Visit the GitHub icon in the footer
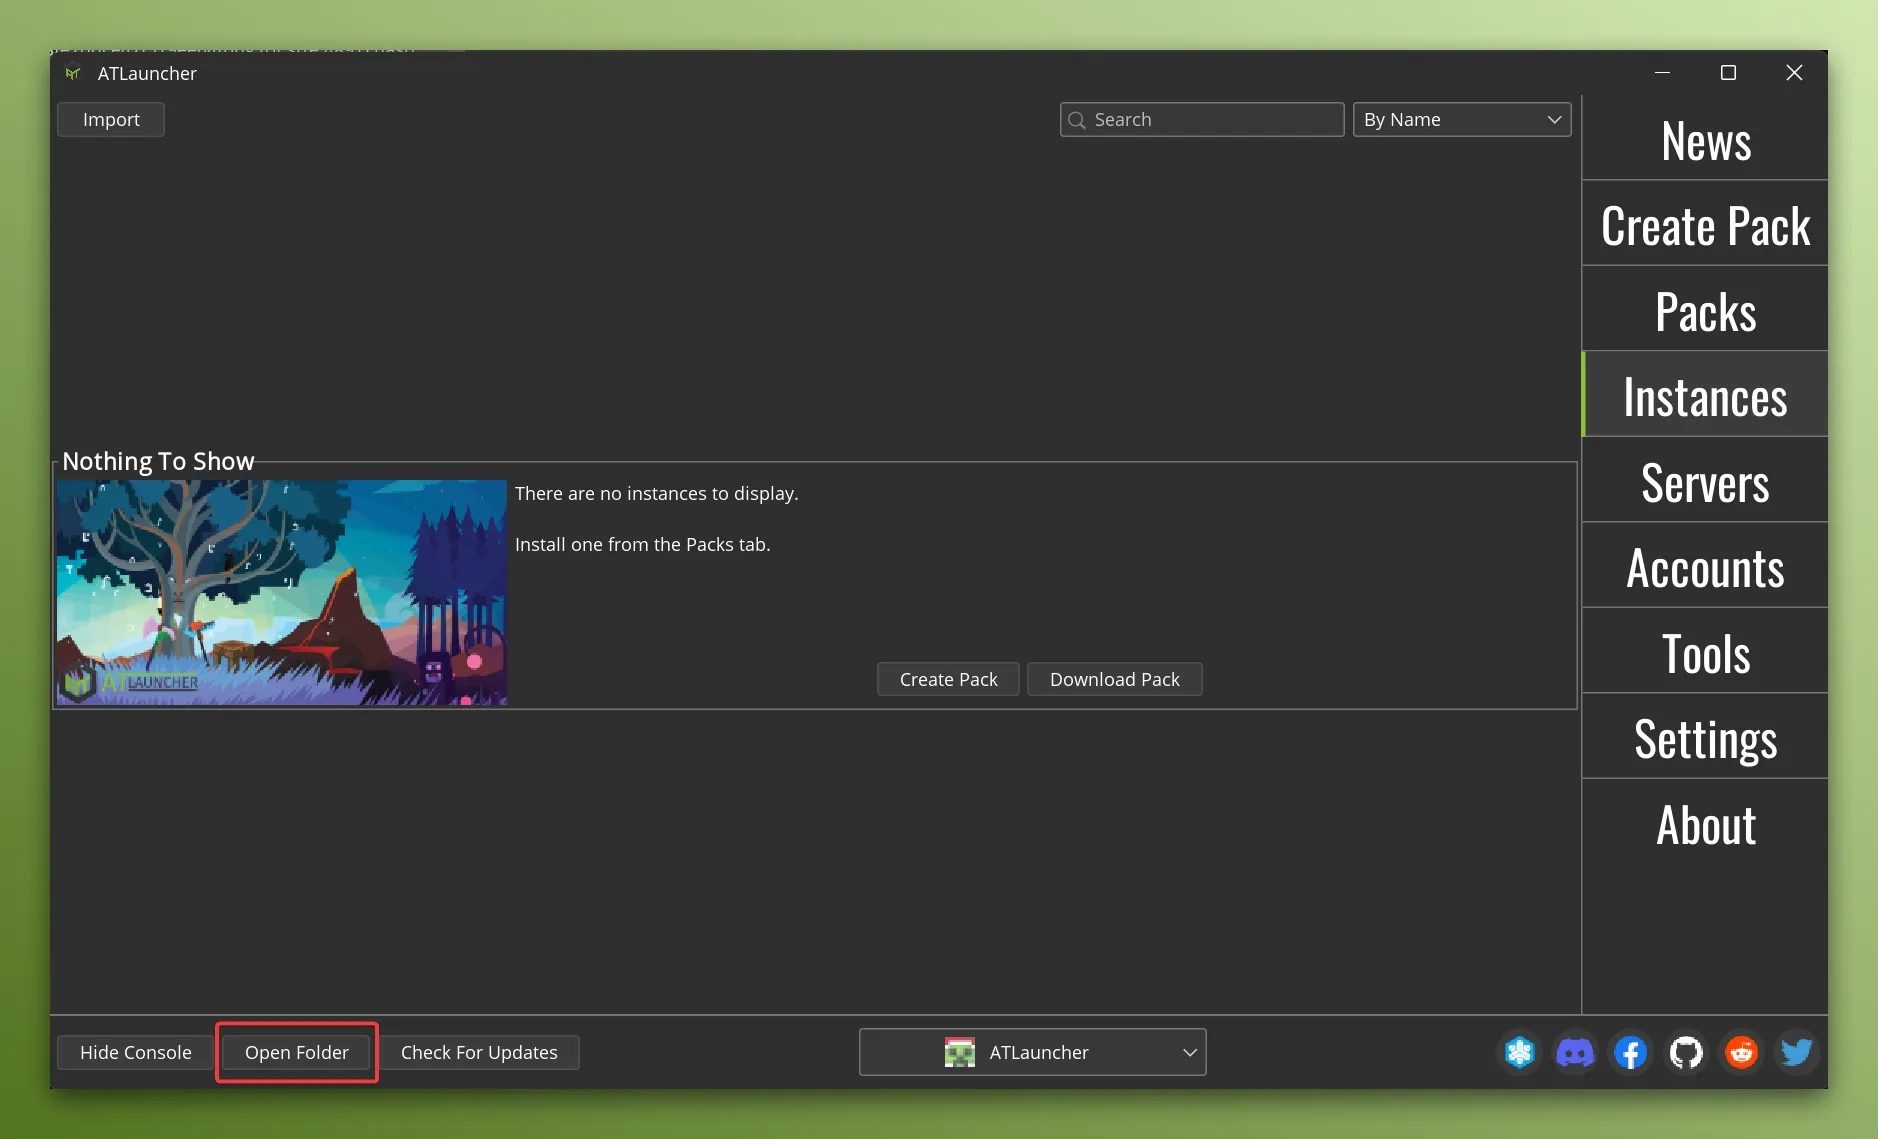 click(1685, 1052)
